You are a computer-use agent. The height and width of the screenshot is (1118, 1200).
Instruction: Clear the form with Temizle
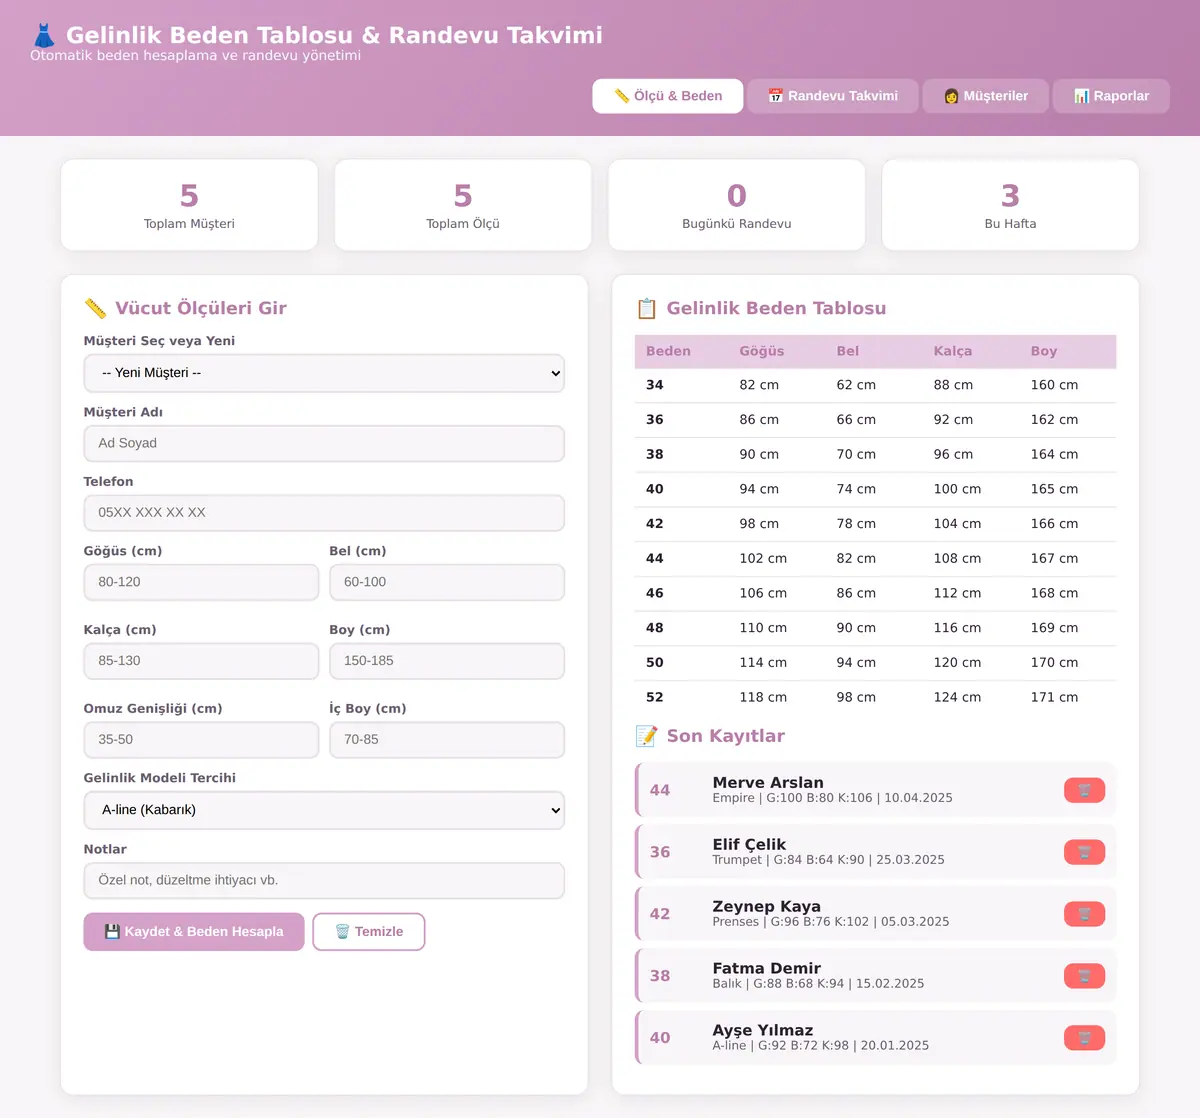pyautogui.click(x=369, y=932)
